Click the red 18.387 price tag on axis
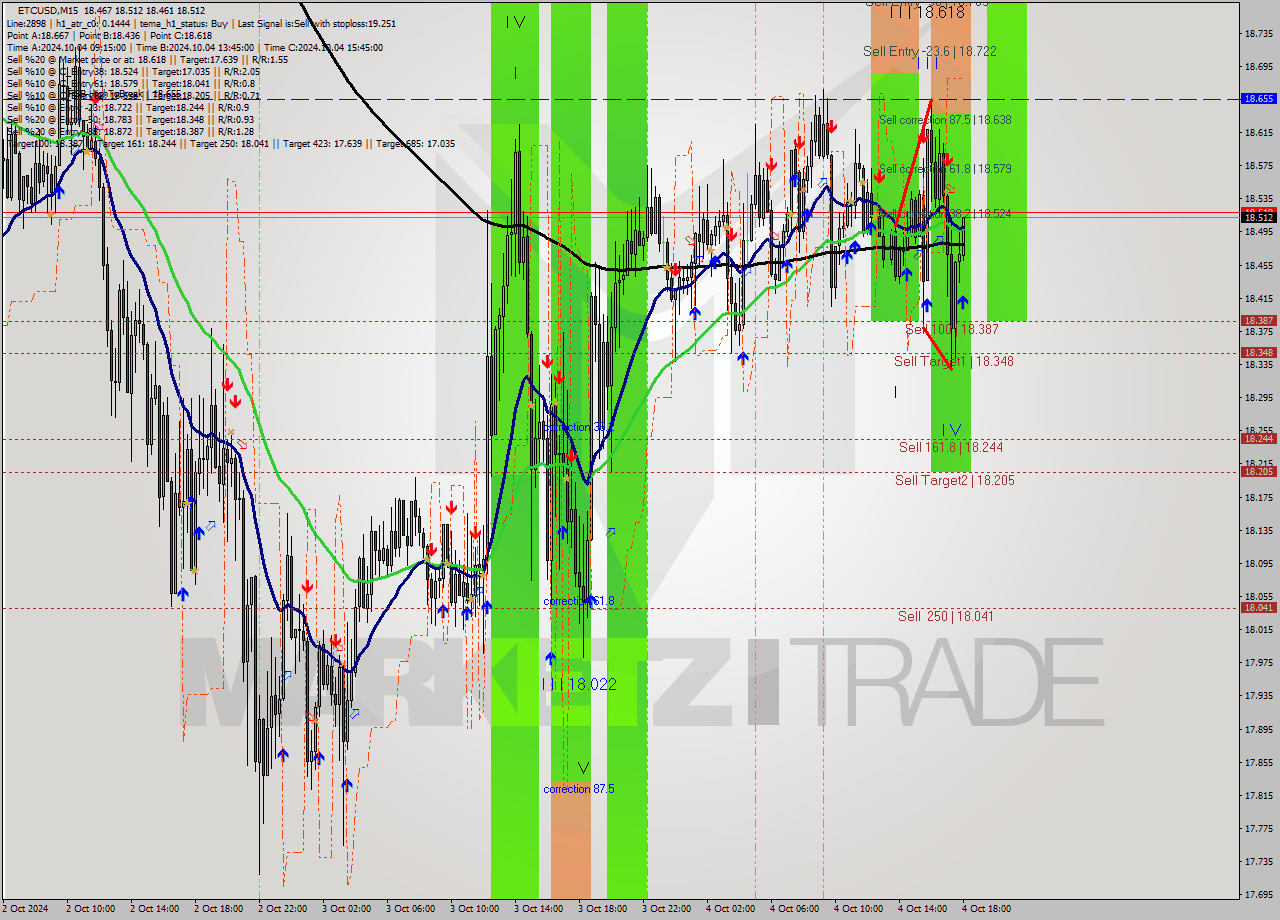1280x920 pixels. [x=1257, y=321]
